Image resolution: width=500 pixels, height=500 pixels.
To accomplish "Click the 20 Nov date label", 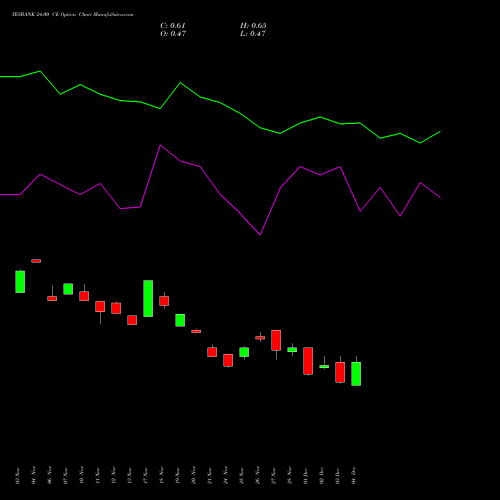I will (194, 476).
